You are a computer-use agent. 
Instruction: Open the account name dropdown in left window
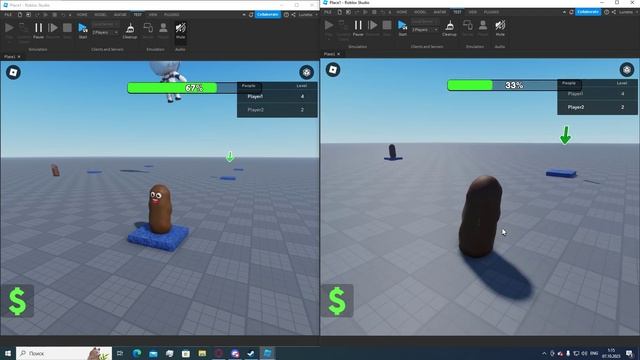coord(308,15)
